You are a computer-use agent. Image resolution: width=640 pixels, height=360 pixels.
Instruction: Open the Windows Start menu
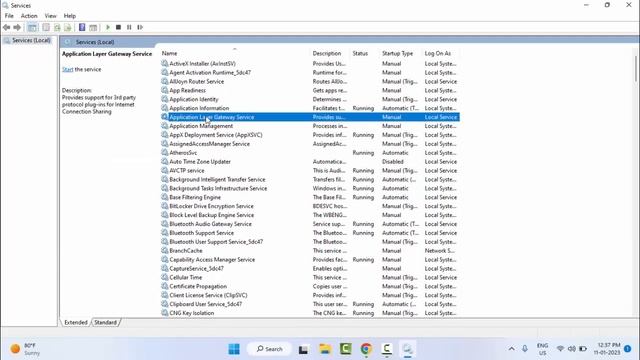(234, 349)
